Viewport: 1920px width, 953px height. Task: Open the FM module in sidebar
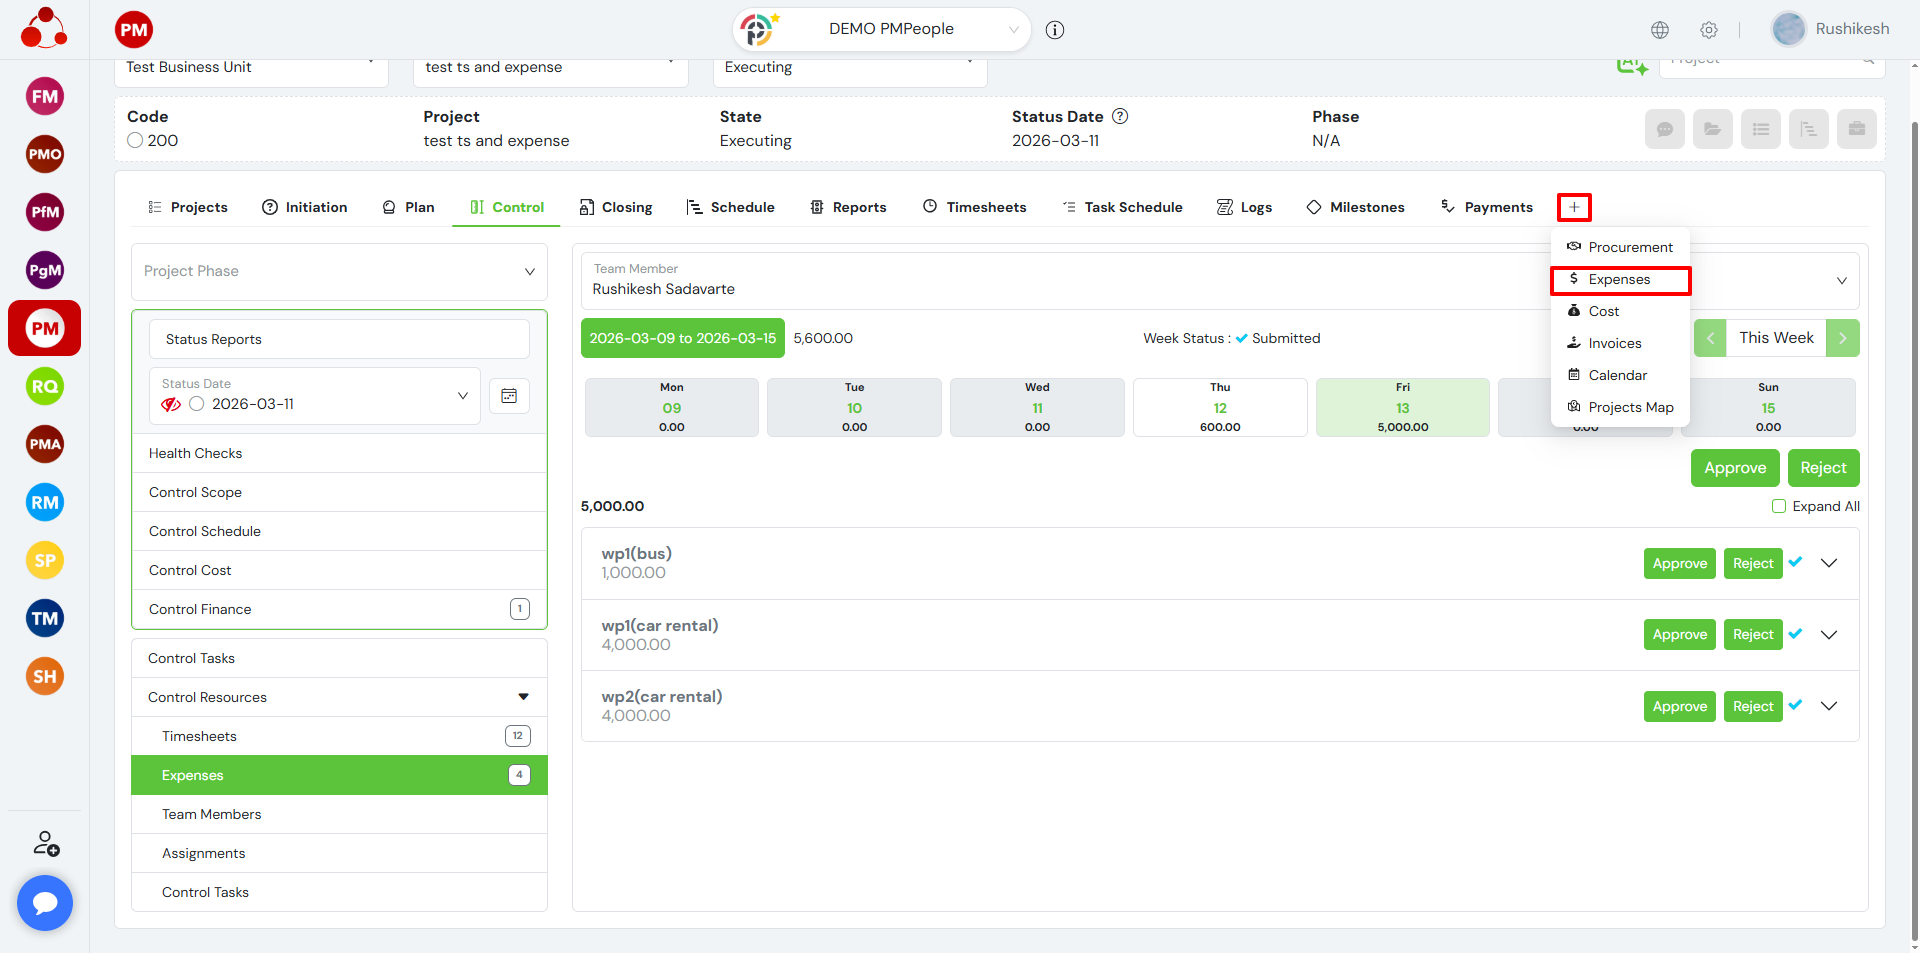(x=45, y=97)
